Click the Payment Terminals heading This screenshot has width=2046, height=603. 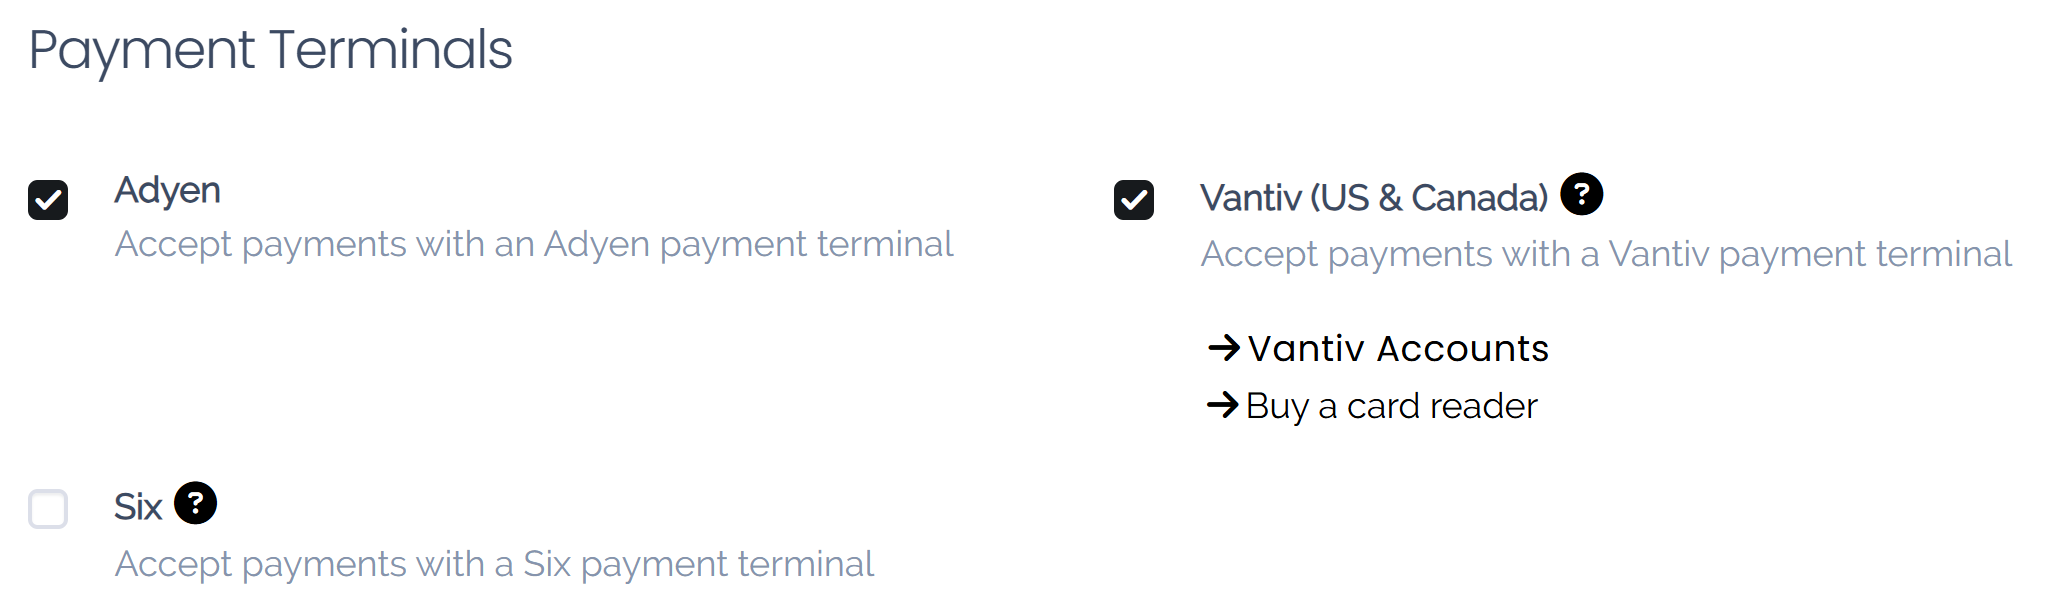pos(271,48)
